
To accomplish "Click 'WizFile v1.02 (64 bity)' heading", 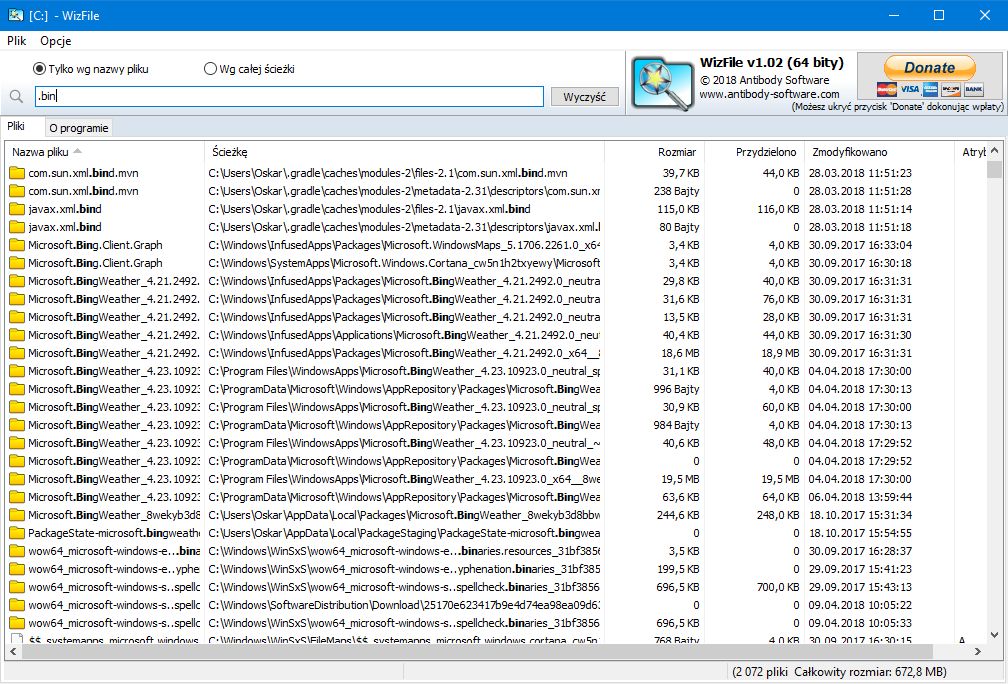I will 771,62.
